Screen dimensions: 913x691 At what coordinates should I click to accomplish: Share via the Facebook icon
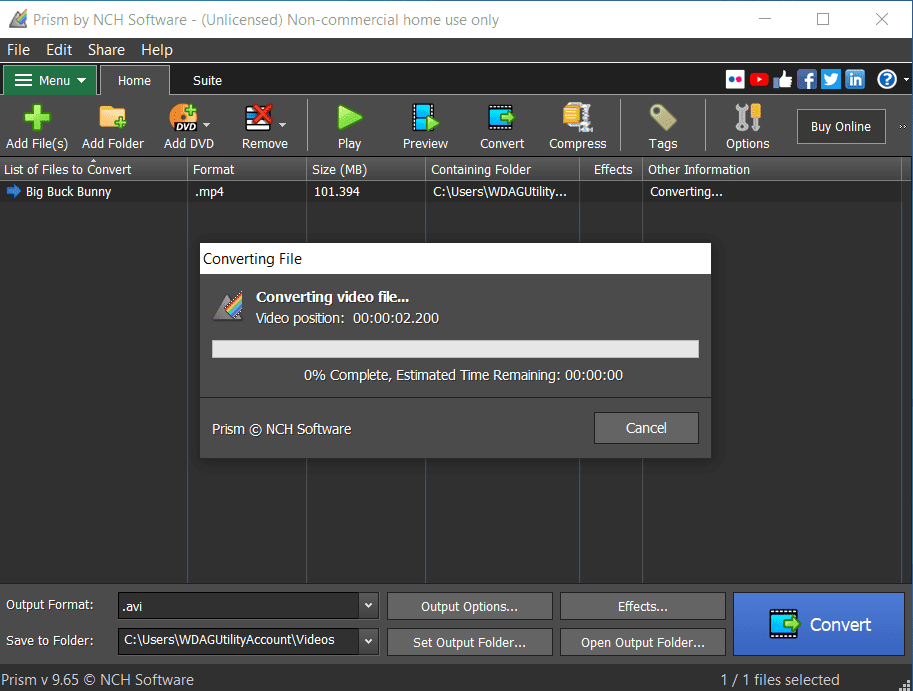(x=806, y=79)
